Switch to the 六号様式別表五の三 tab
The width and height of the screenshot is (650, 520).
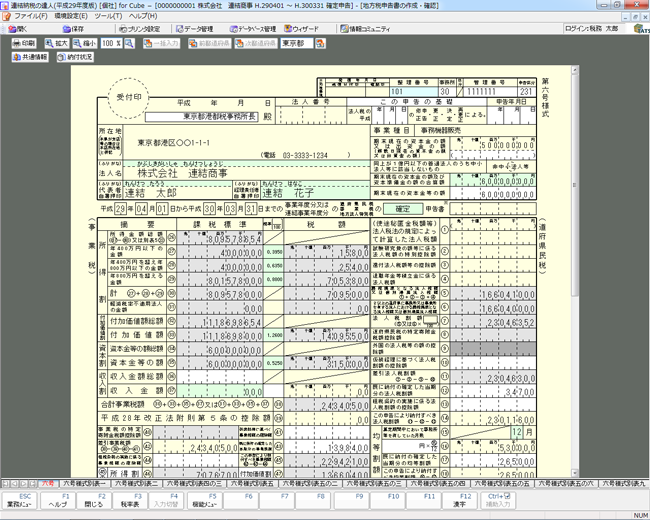pyautogui.click(x=374, y=484)
